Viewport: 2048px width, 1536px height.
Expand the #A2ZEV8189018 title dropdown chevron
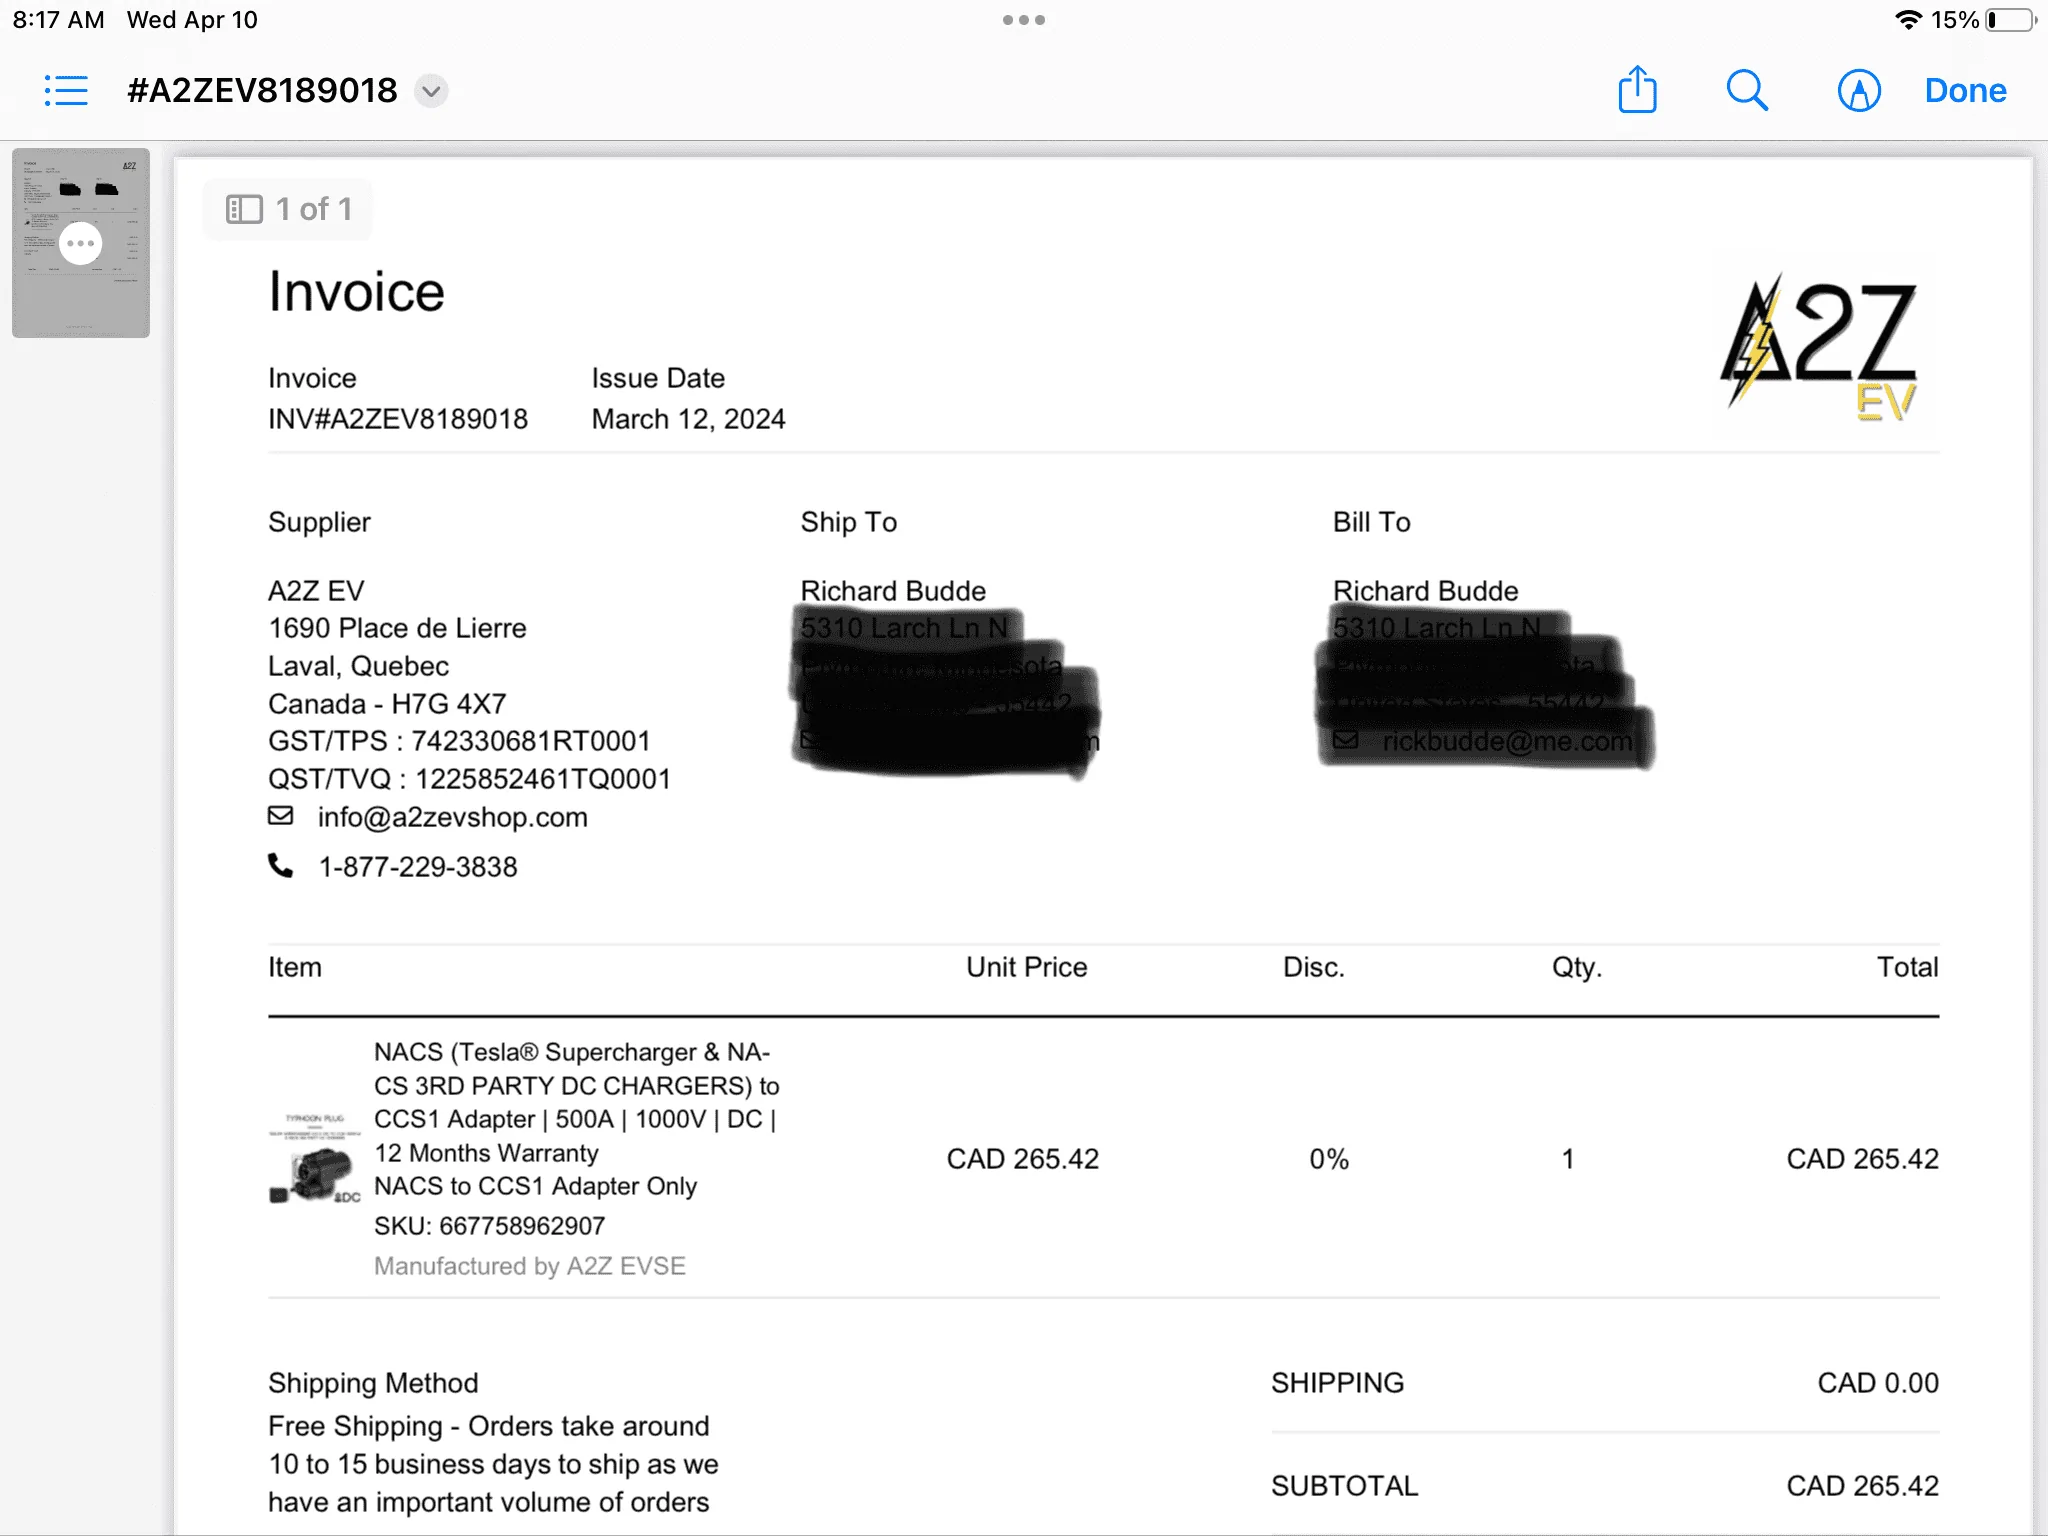pos(431,91)
